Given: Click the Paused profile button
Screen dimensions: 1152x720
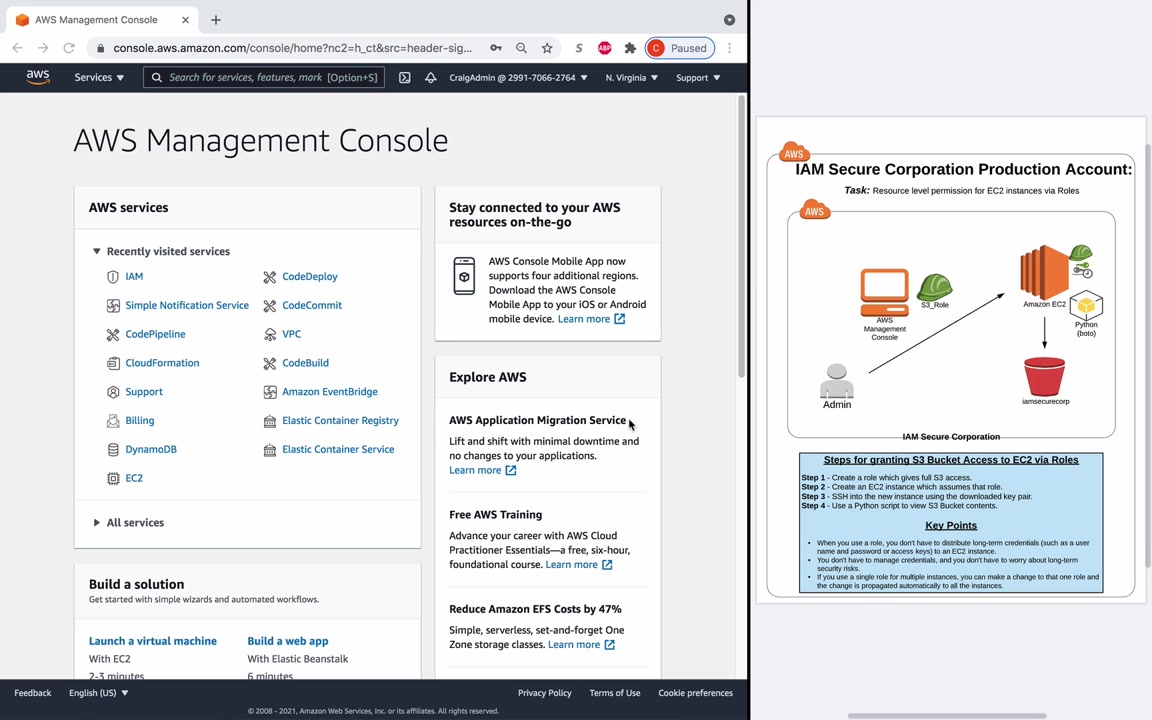Looking at the screenshot, I should (x=680, y=48).
